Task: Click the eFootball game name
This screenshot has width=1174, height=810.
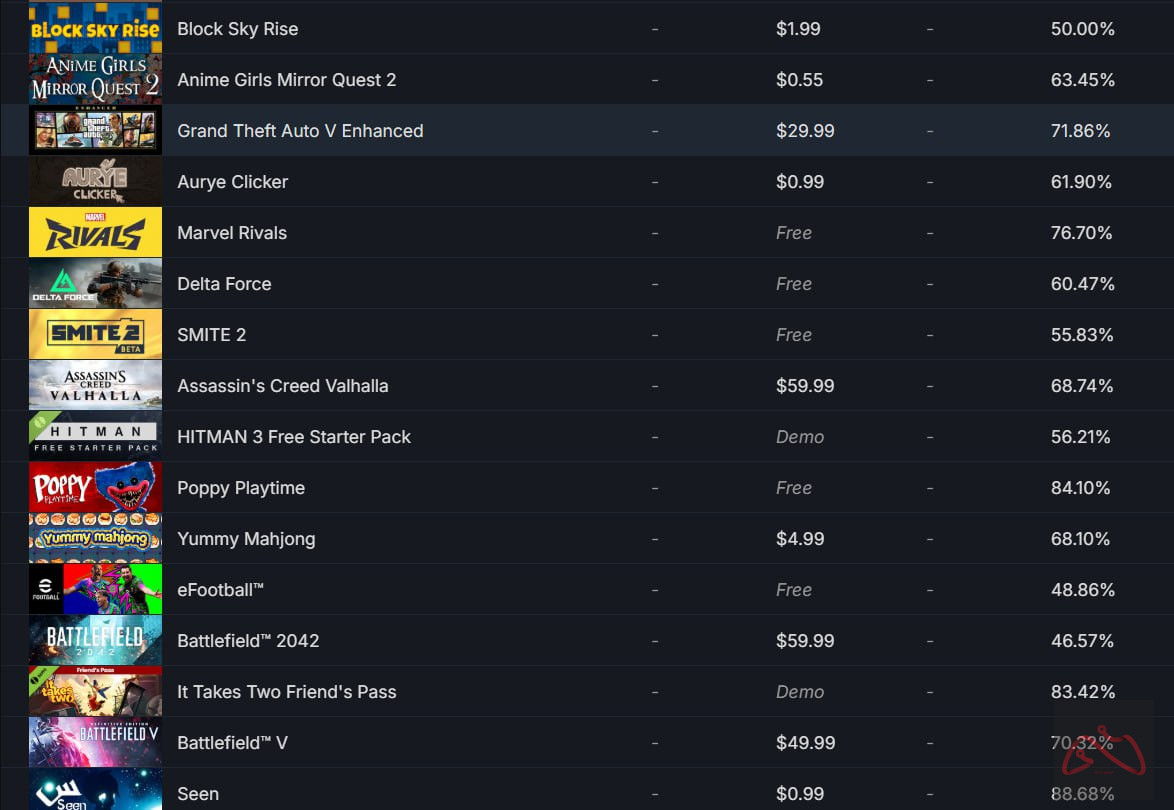Action: [220, 590]
